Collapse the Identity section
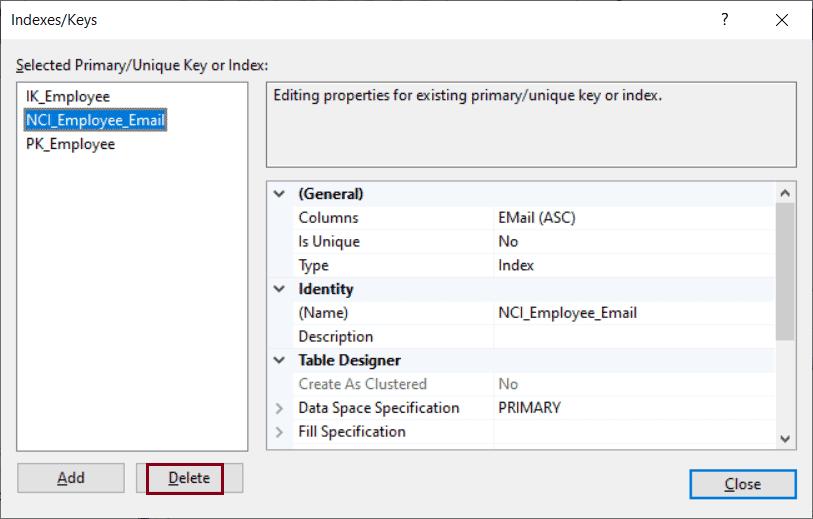This screenshot has width=813, height=519. point(279,289)
